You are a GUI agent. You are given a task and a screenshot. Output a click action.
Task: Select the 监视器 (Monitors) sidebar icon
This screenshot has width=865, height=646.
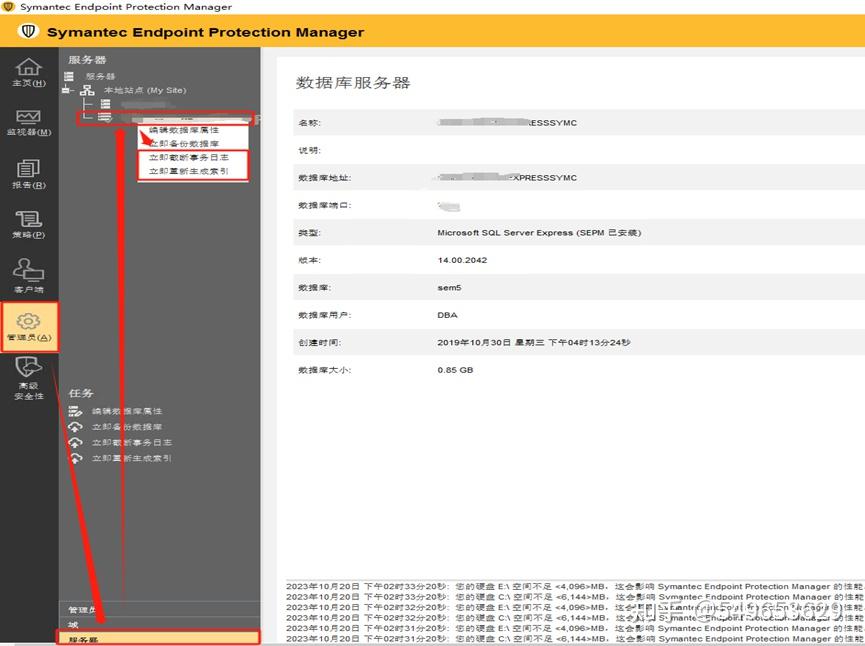tap(28, 122)
